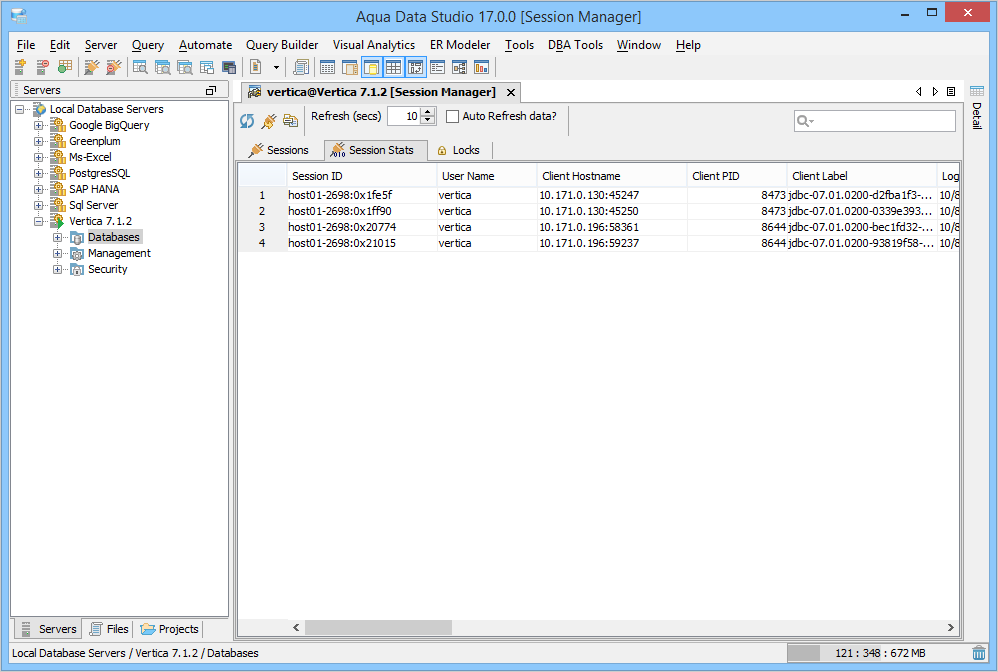Switch to the Projects tab

point(169,629)
